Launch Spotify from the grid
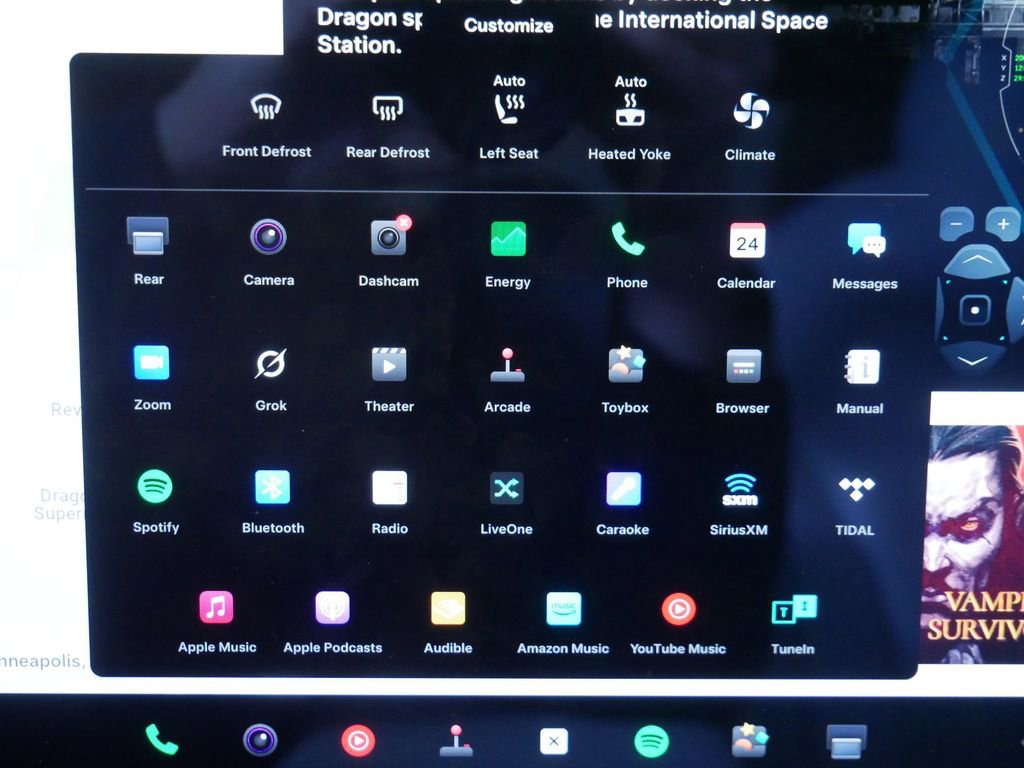Image resolution: width=1024 pixels, height=768 pixels. coord(155,501)
